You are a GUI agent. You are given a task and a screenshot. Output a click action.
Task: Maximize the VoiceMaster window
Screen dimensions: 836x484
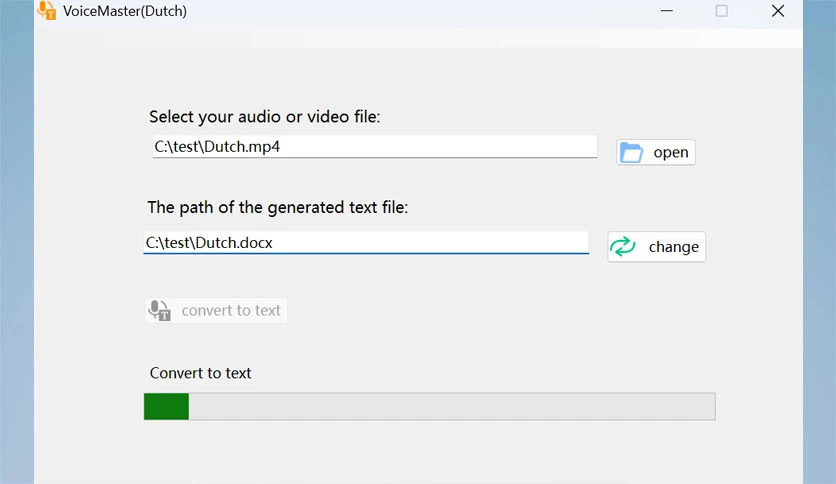pyautogui.click(x=721, y=11)
